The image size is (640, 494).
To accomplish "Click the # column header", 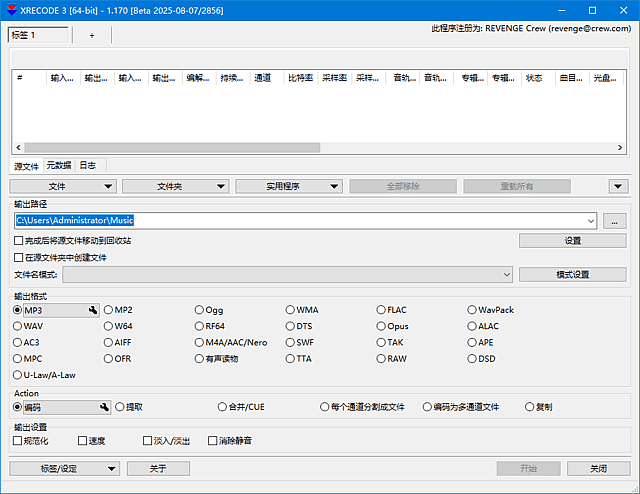I will [x=29, y=78].
